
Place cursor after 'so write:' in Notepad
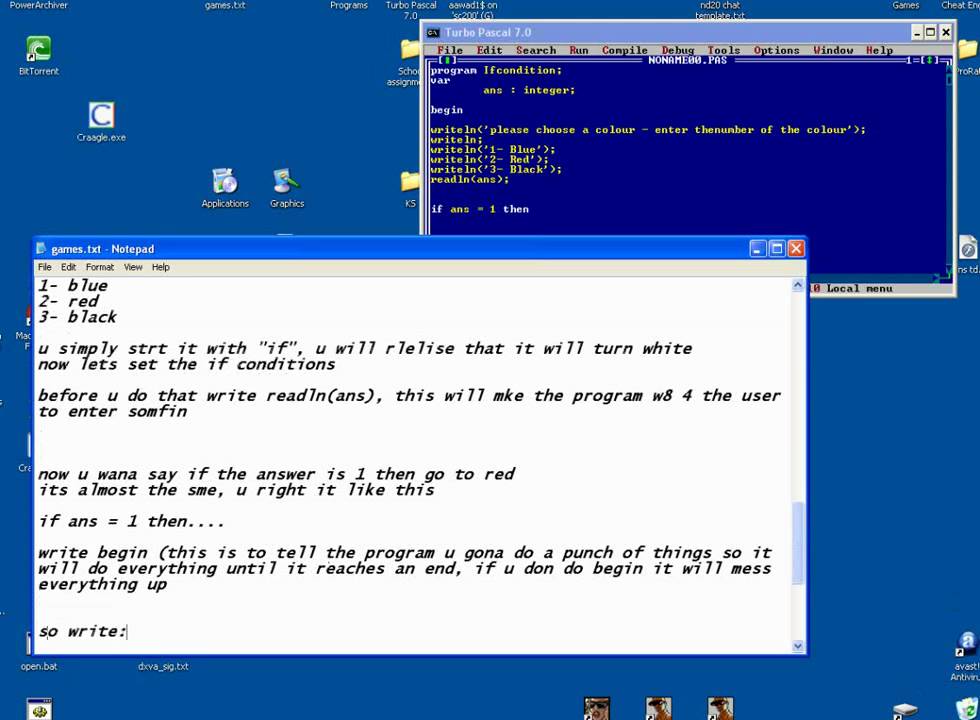click(127, 632)
